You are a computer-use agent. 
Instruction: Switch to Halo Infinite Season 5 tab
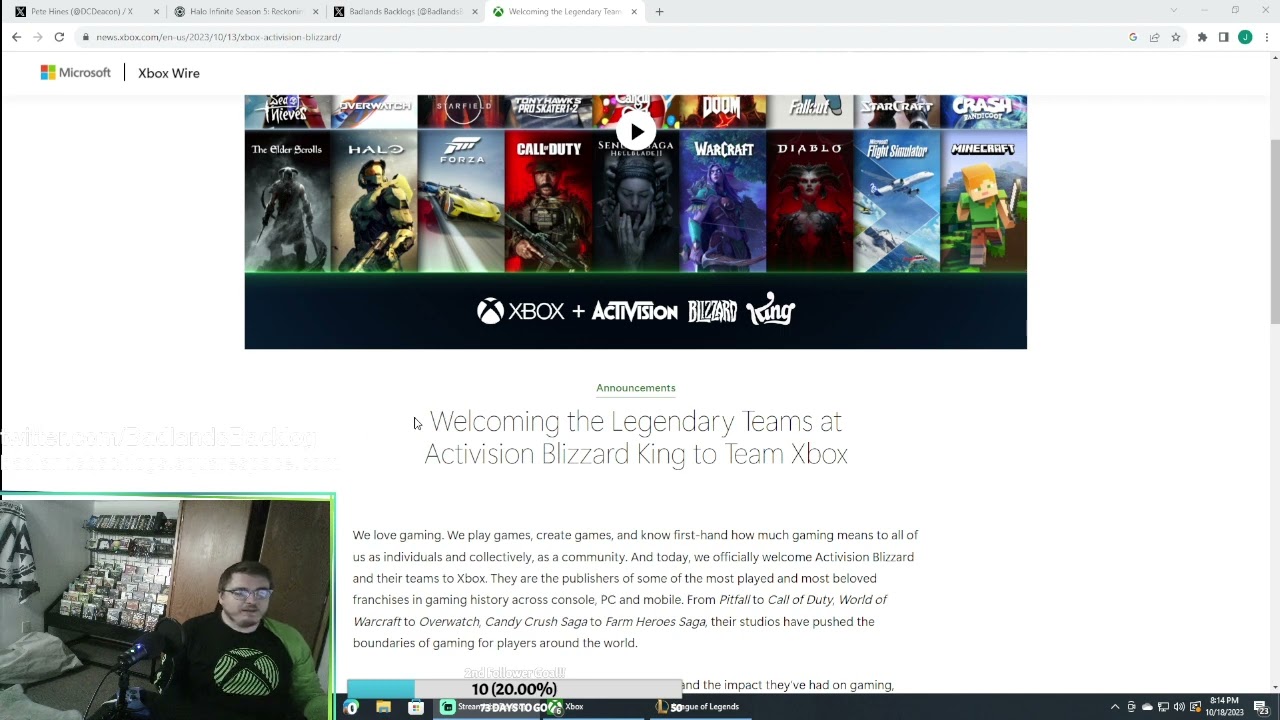click(245, 12)
